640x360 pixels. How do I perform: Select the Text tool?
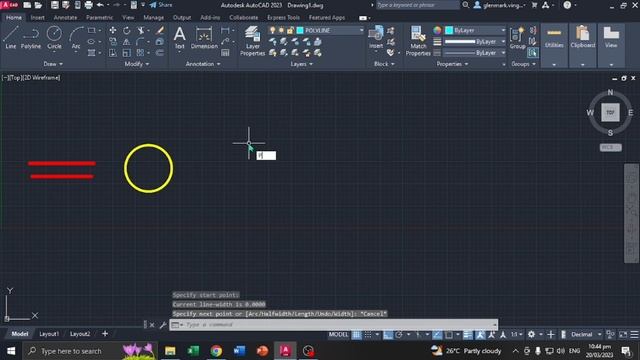pyautogui.click(x=180, y=38)
